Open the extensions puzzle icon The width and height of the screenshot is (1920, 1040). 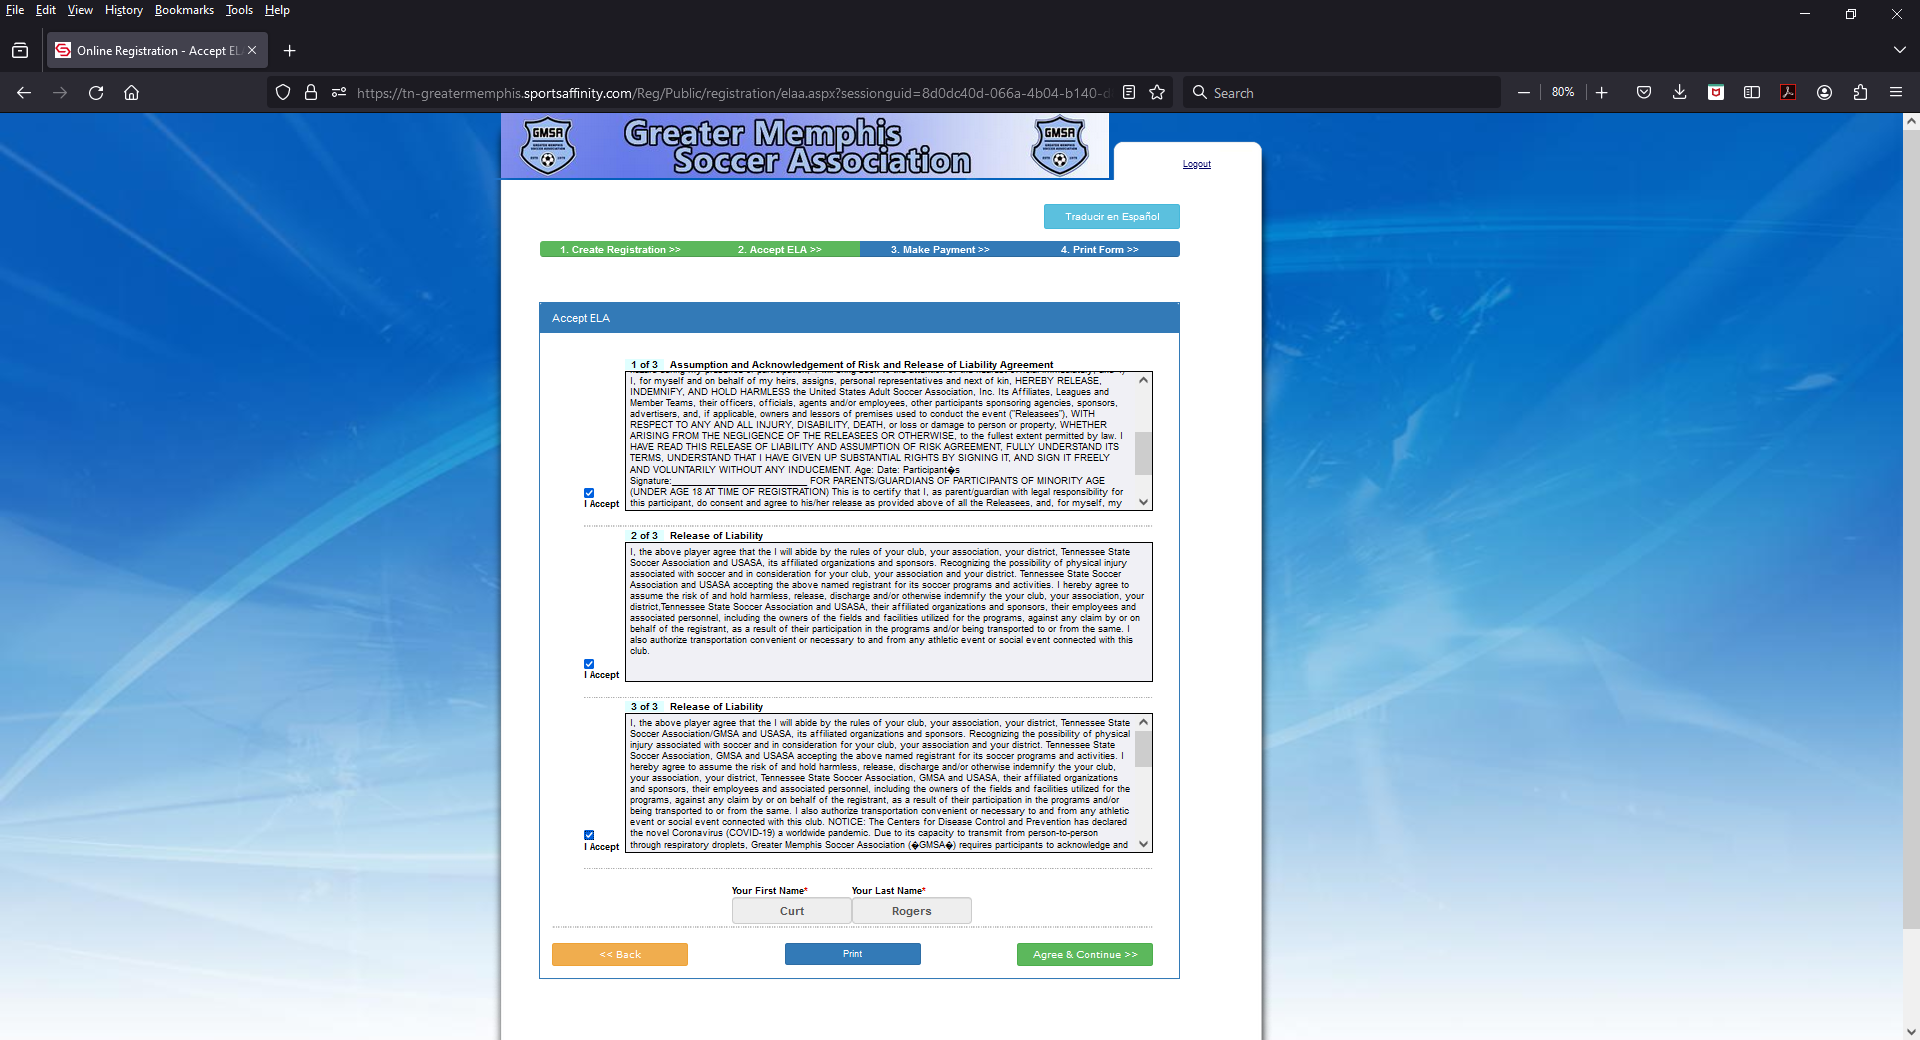[x=1860, y=92]
